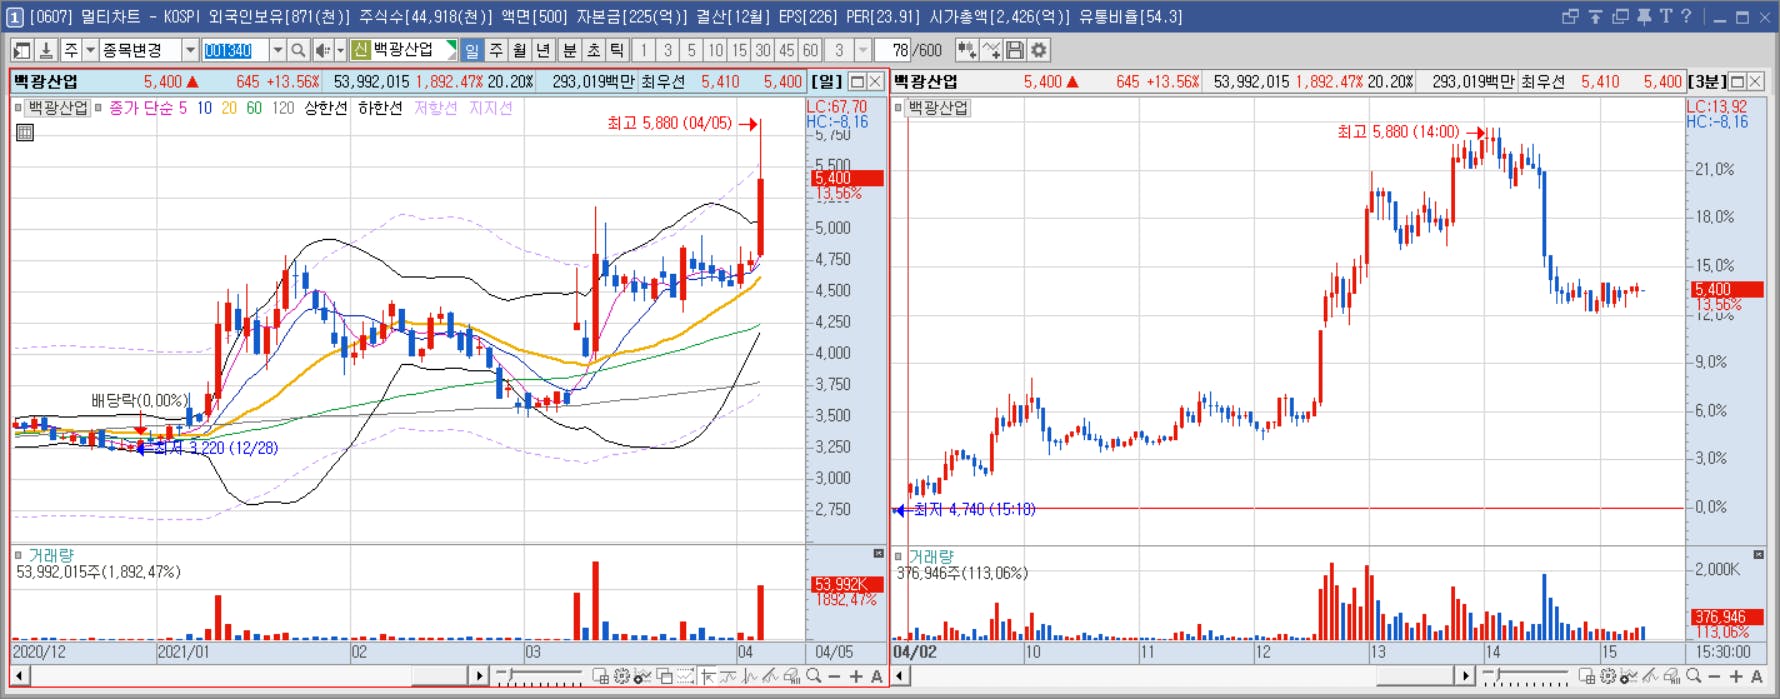Open the chart settings gear icon

(x=1039, y=50)
